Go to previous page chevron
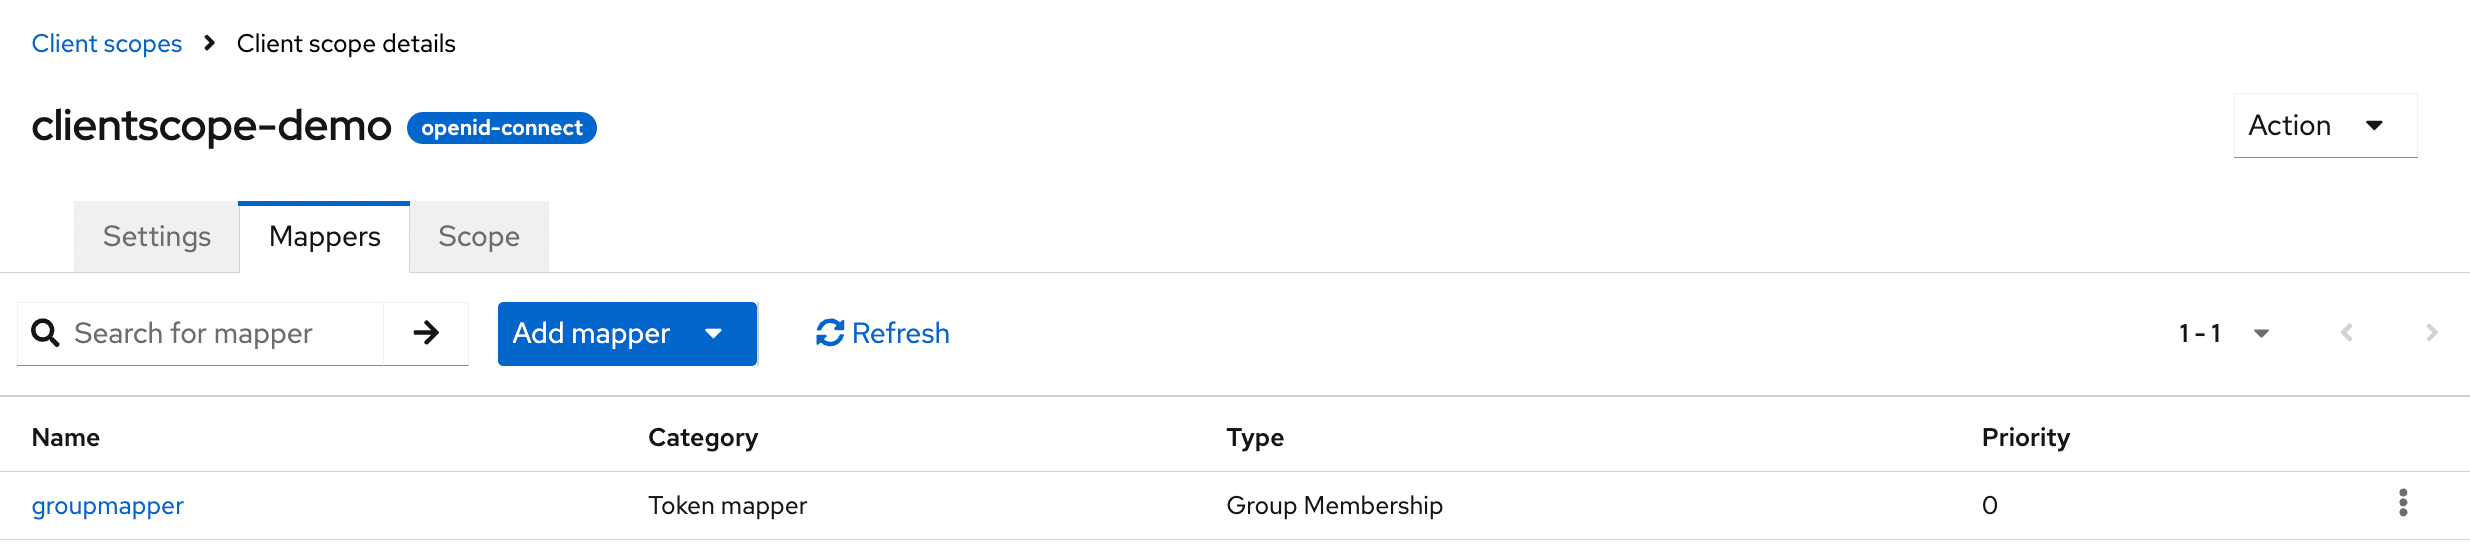This screenshot has height=554, width=2470. point(2346,333)
